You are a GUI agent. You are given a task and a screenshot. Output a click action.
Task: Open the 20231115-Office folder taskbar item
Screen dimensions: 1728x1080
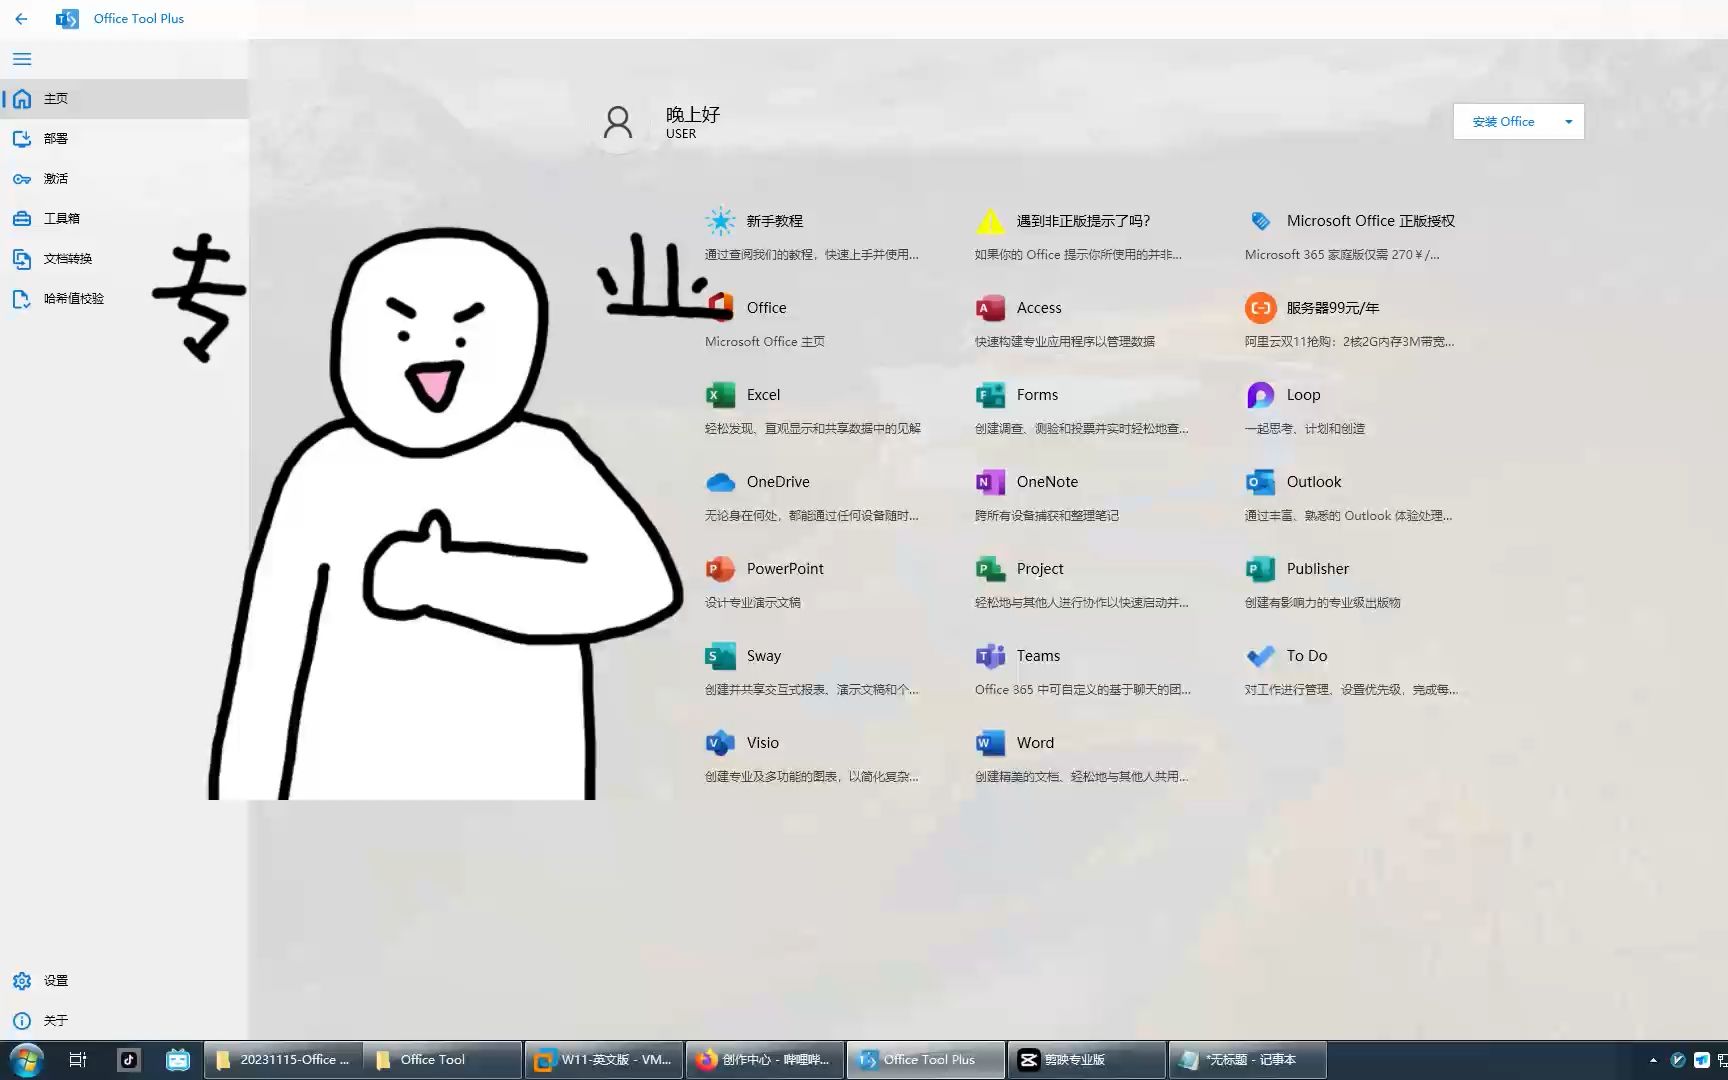[x=283, y=1060]
